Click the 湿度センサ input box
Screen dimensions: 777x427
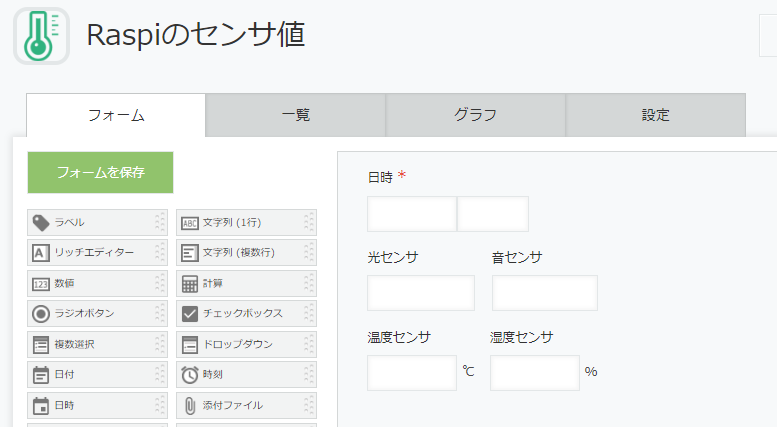[x=535, y=373]
